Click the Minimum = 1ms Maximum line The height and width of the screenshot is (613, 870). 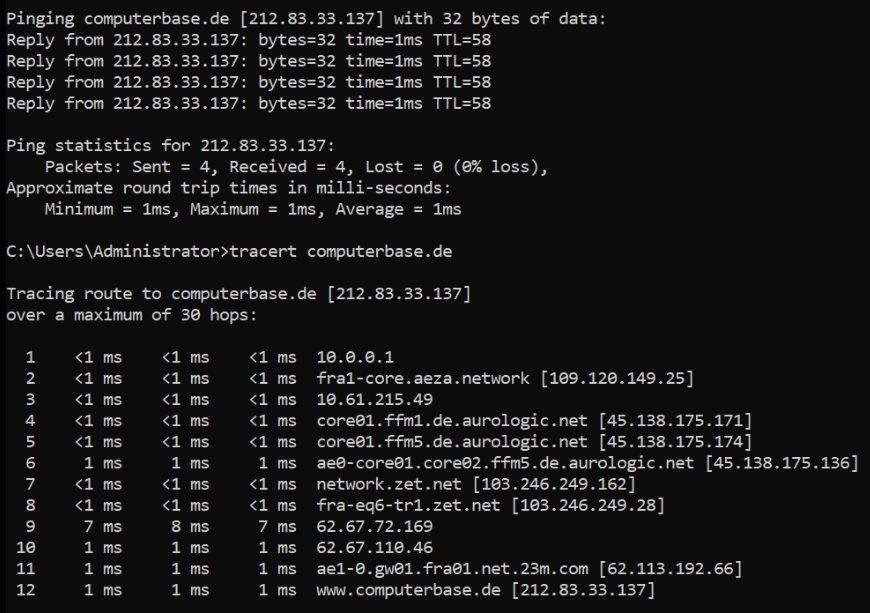(x=253, y=209)
